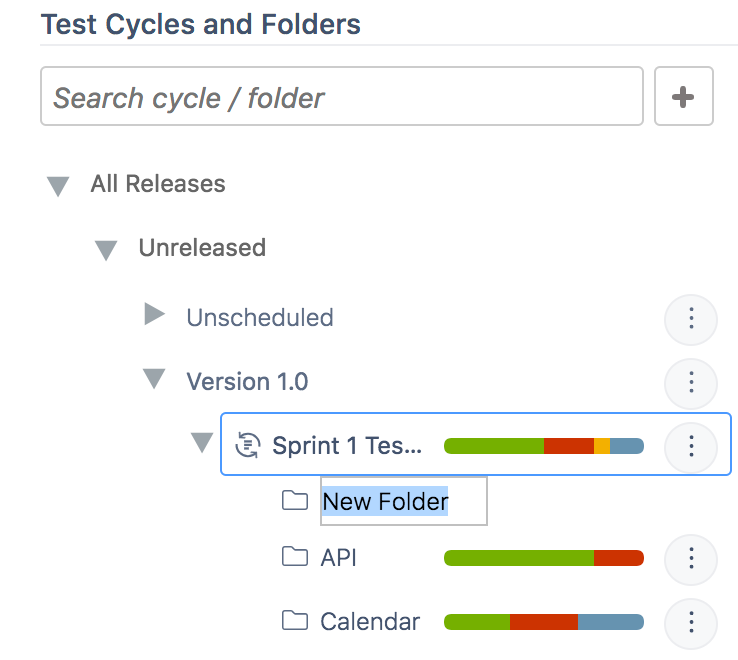
Task: Open the API folder three-dot menu
Action: tap(691, 559)
